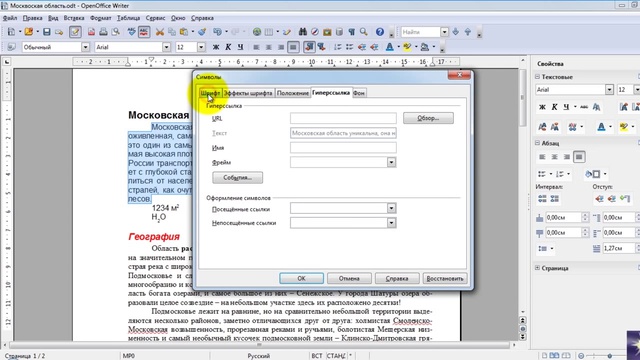The height and width of the screenshot is (360, 640).
Task: Click the Zoom magnifier icon in toolbar
Action: coord(364,32)
